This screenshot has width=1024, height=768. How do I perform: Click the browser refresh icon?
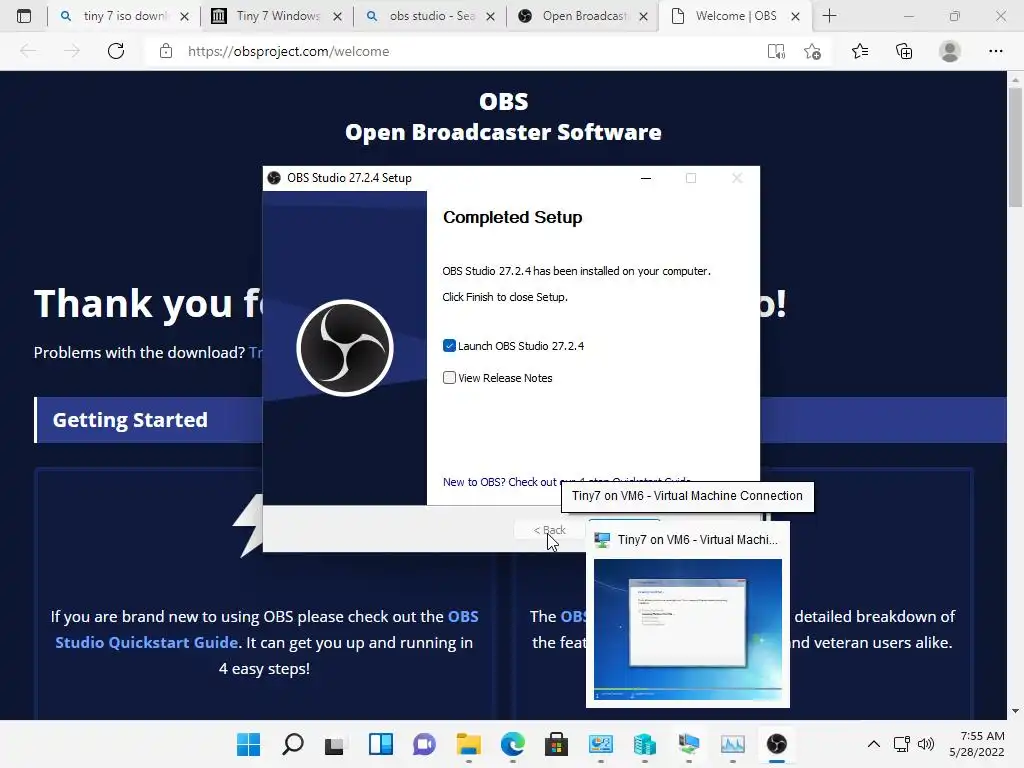pos(116,51)
